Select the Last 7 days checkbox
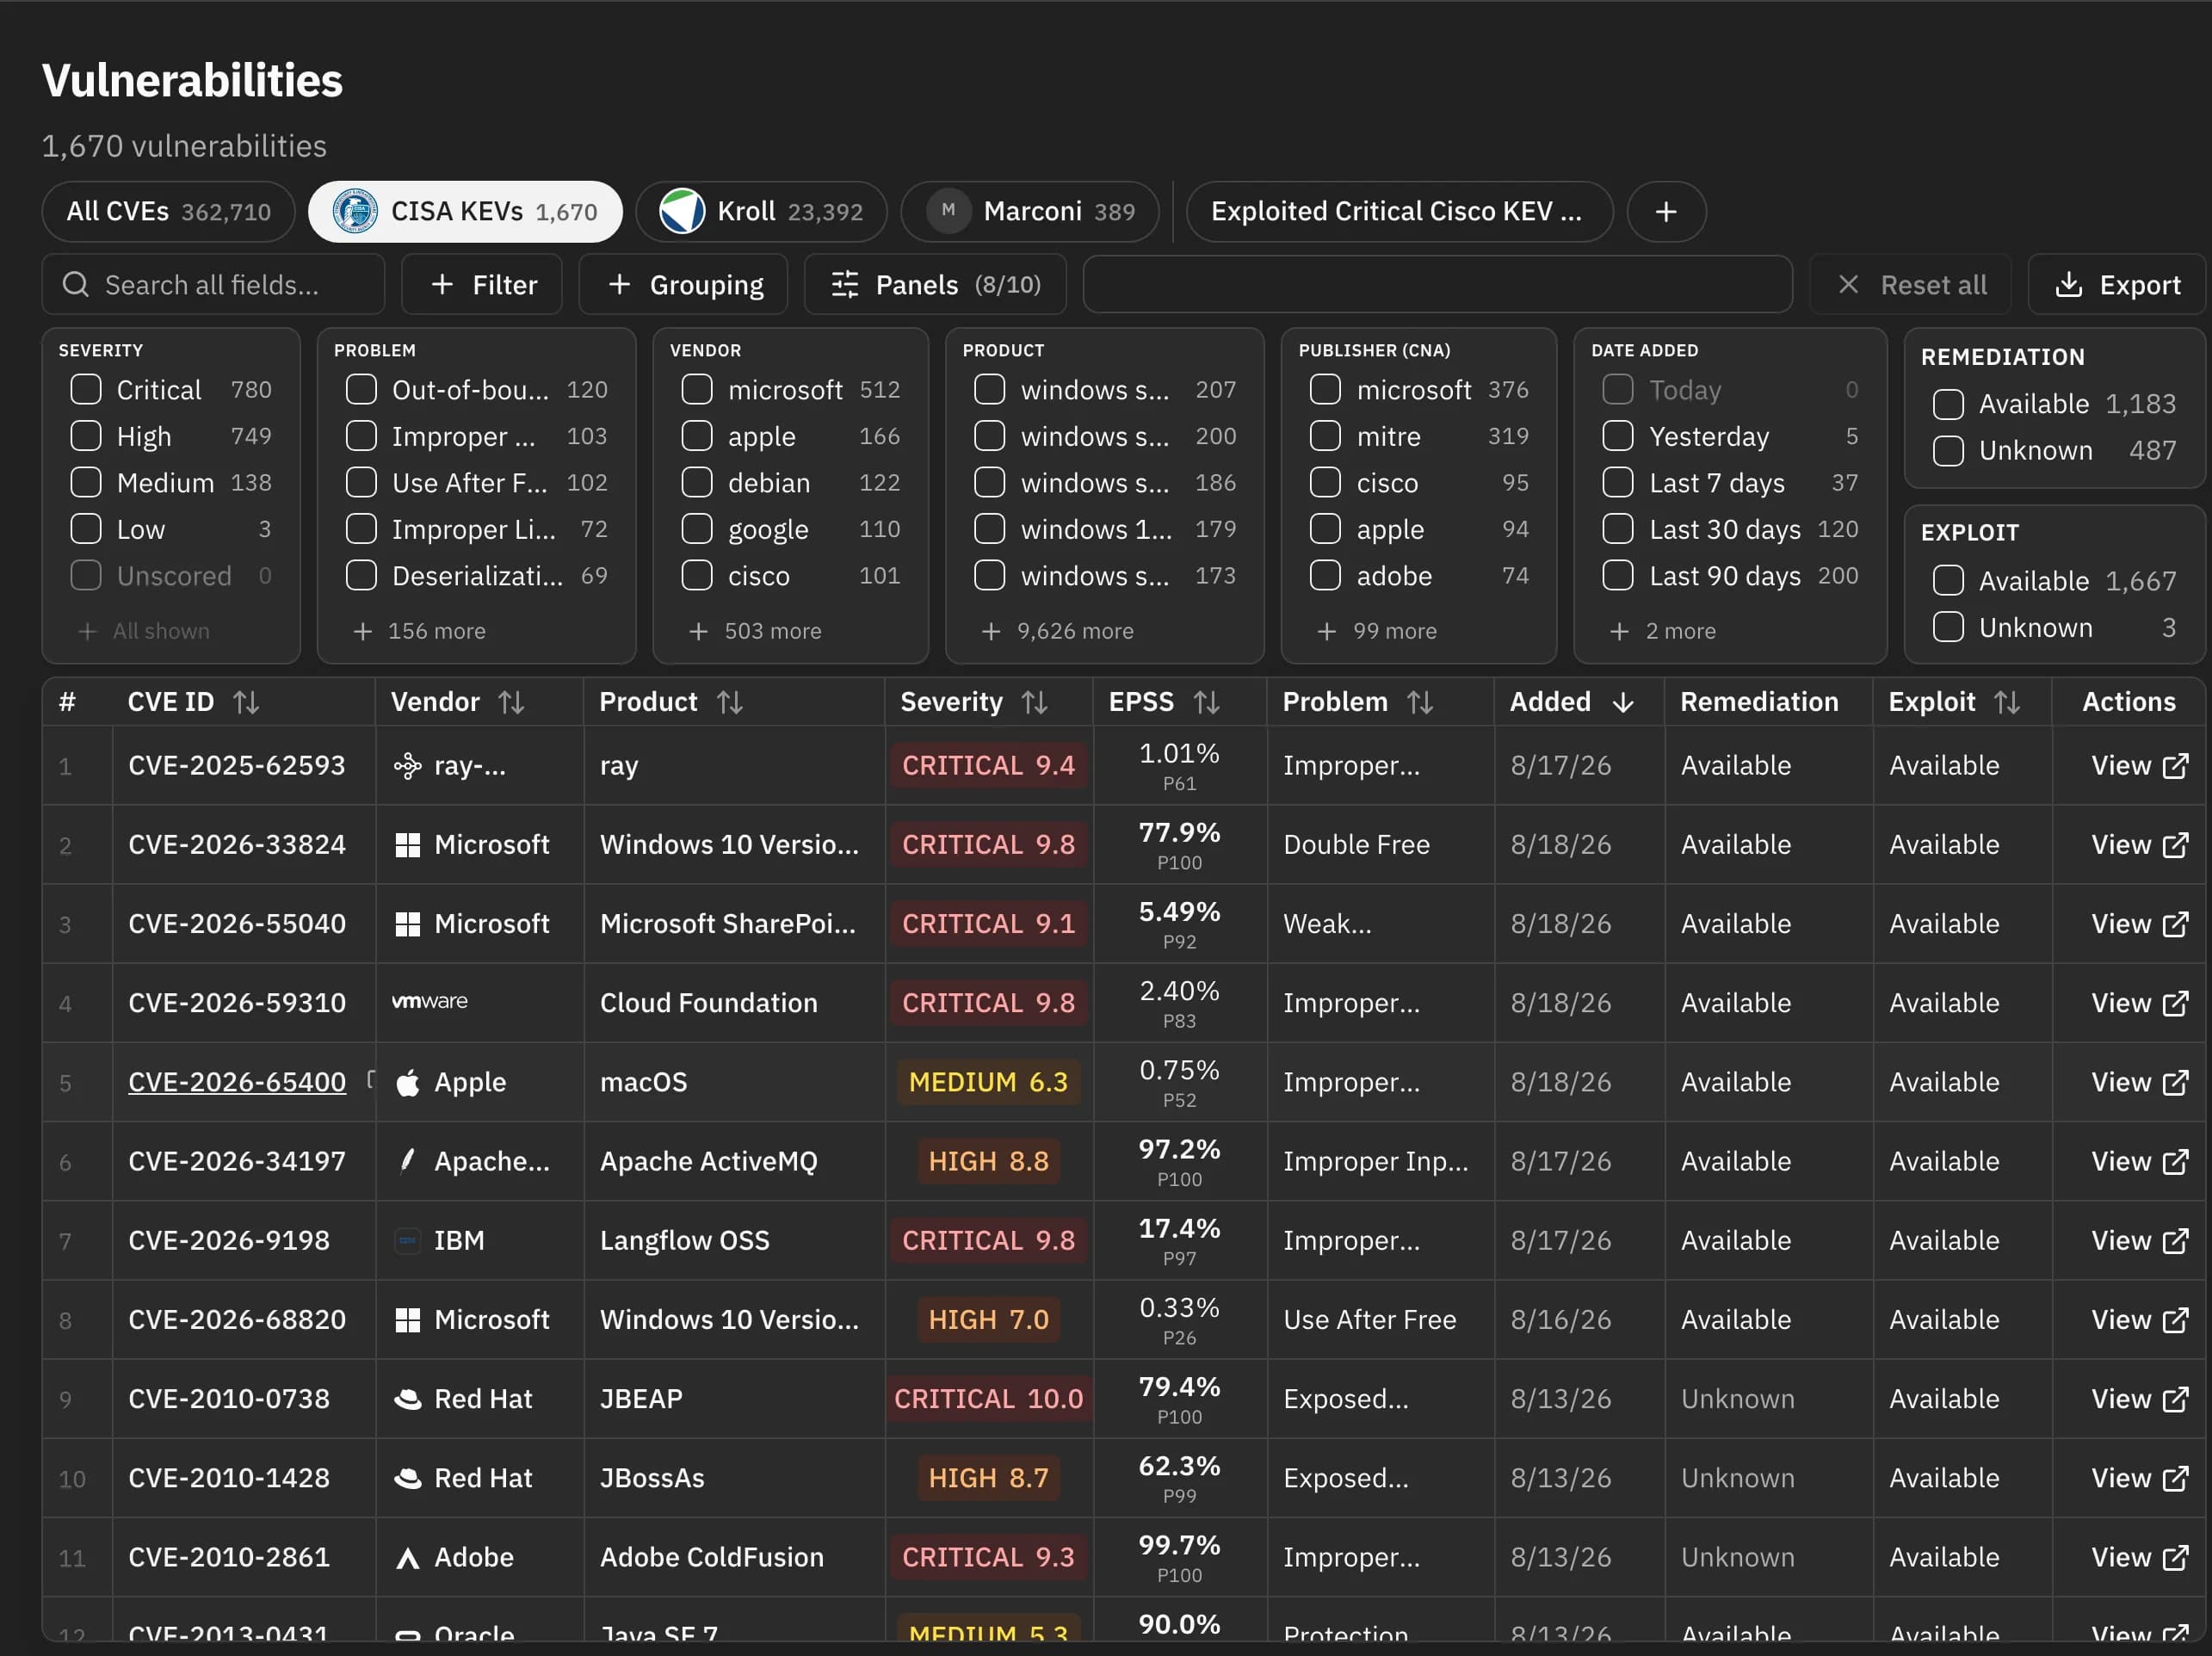The height and width of the screenshot is (1656, 2212). click(x=1618, y=482)
